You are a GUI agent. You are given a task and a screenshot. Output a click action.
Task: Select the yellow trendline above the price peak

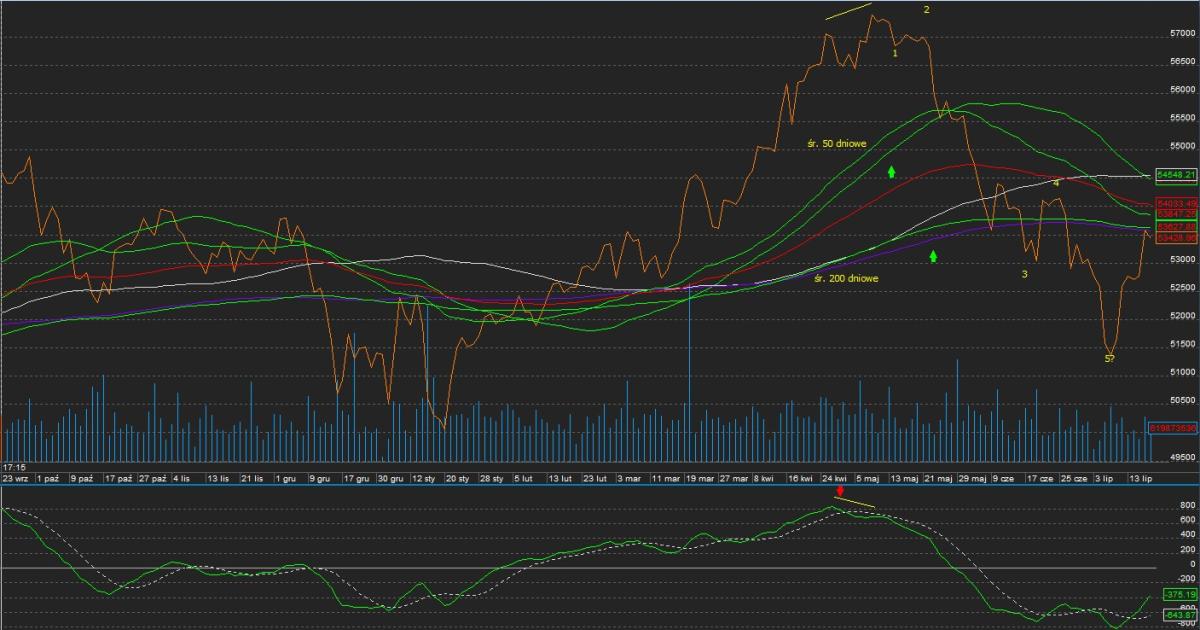tap(848, 12)
